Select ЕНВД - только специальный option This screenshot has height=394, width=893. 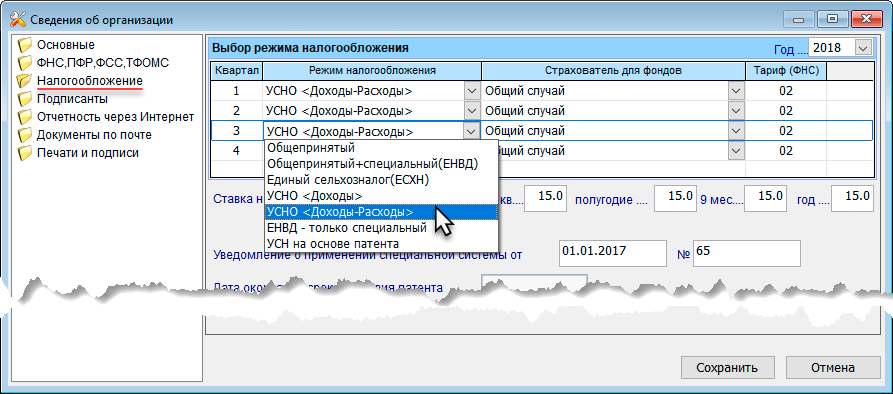[381, 228]
